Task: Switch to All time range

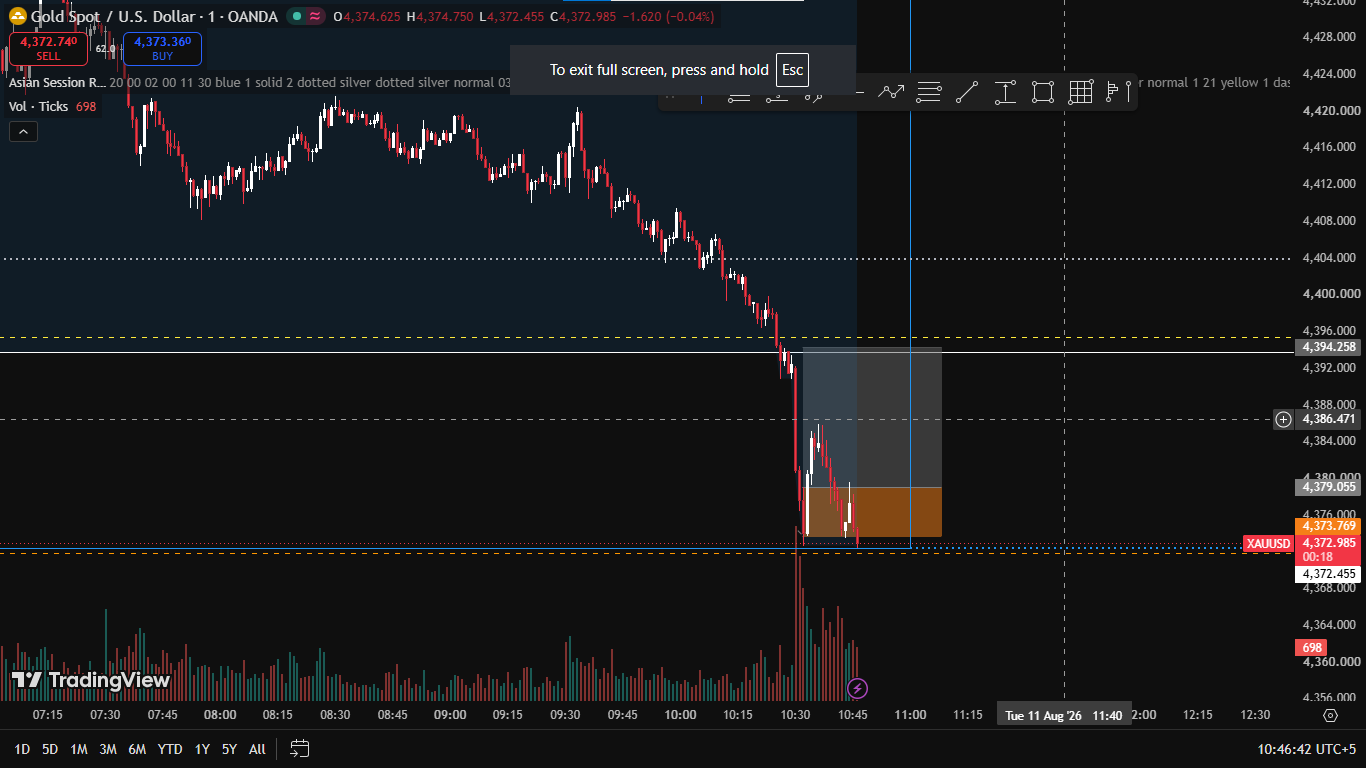Action: click(x=257, y=749)
